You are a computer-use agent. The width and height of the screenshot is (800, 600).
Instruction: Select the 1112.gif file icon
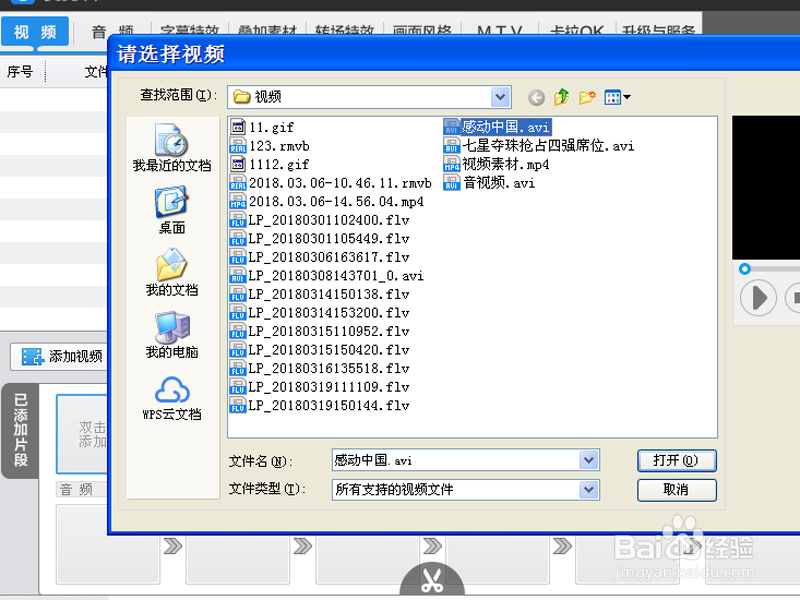click(x=238, y=164)
